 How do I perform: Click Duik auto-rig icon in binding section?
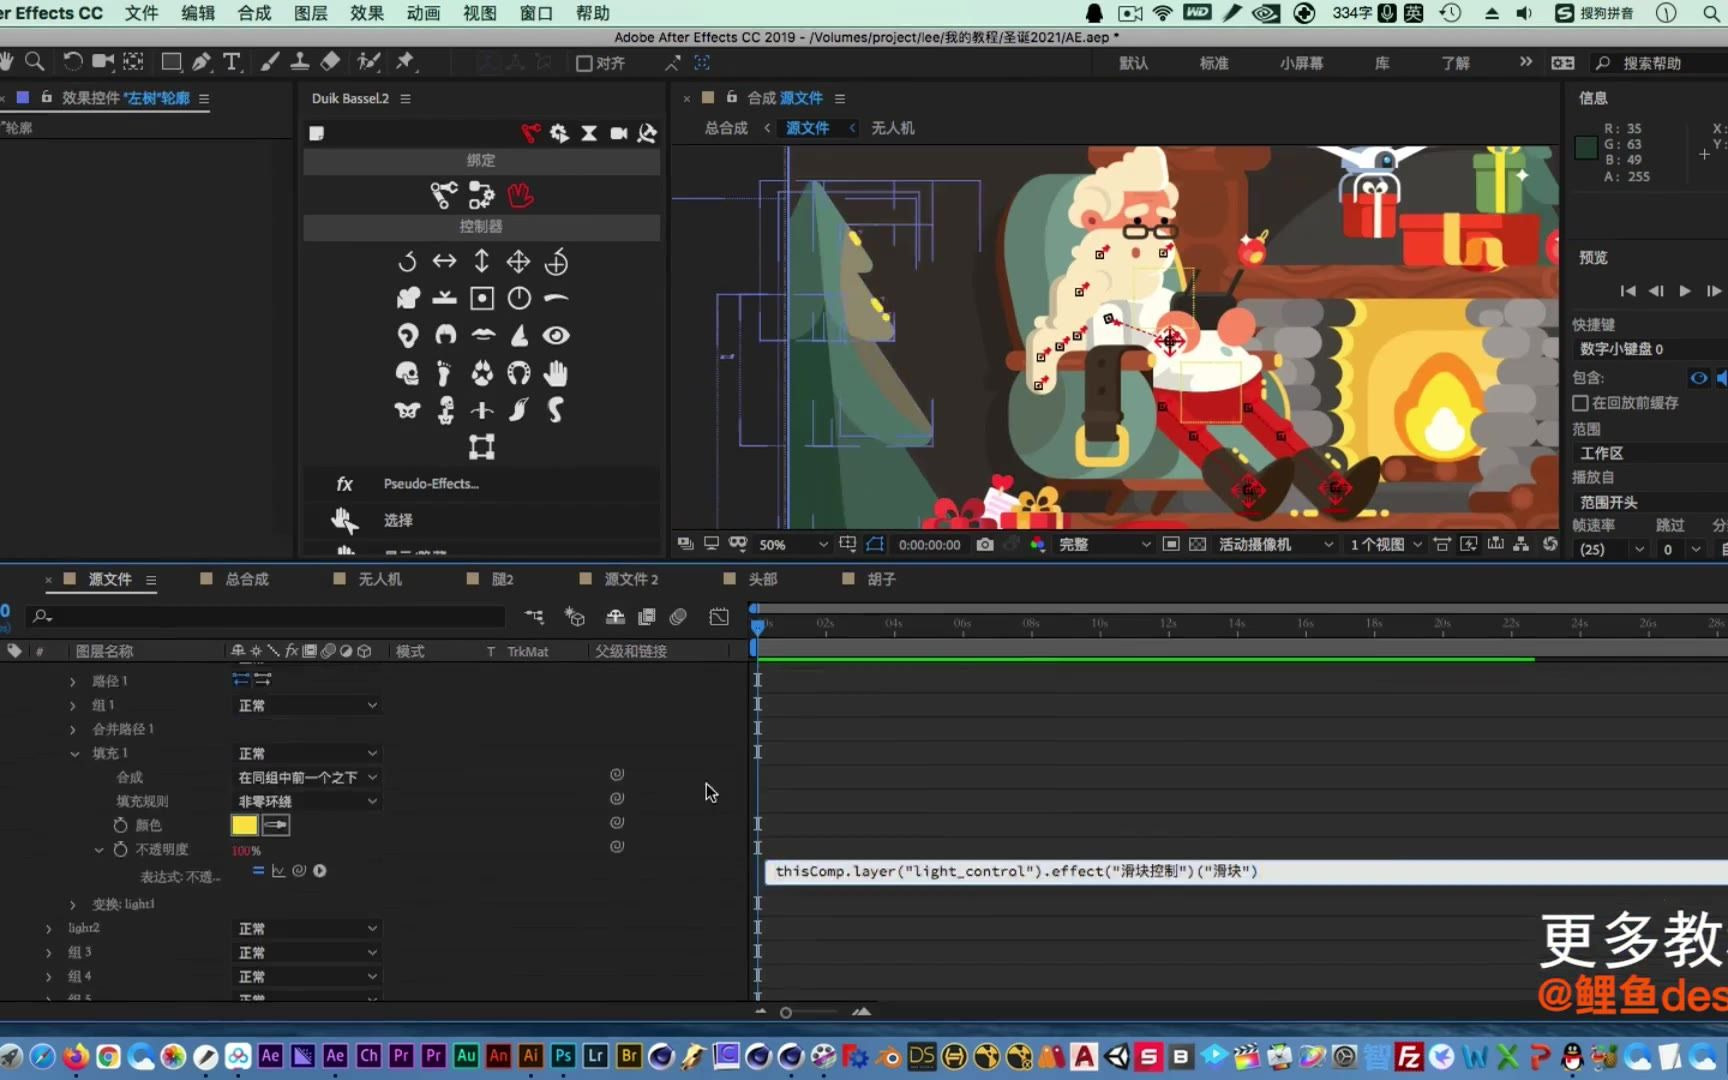pos(481,195)
